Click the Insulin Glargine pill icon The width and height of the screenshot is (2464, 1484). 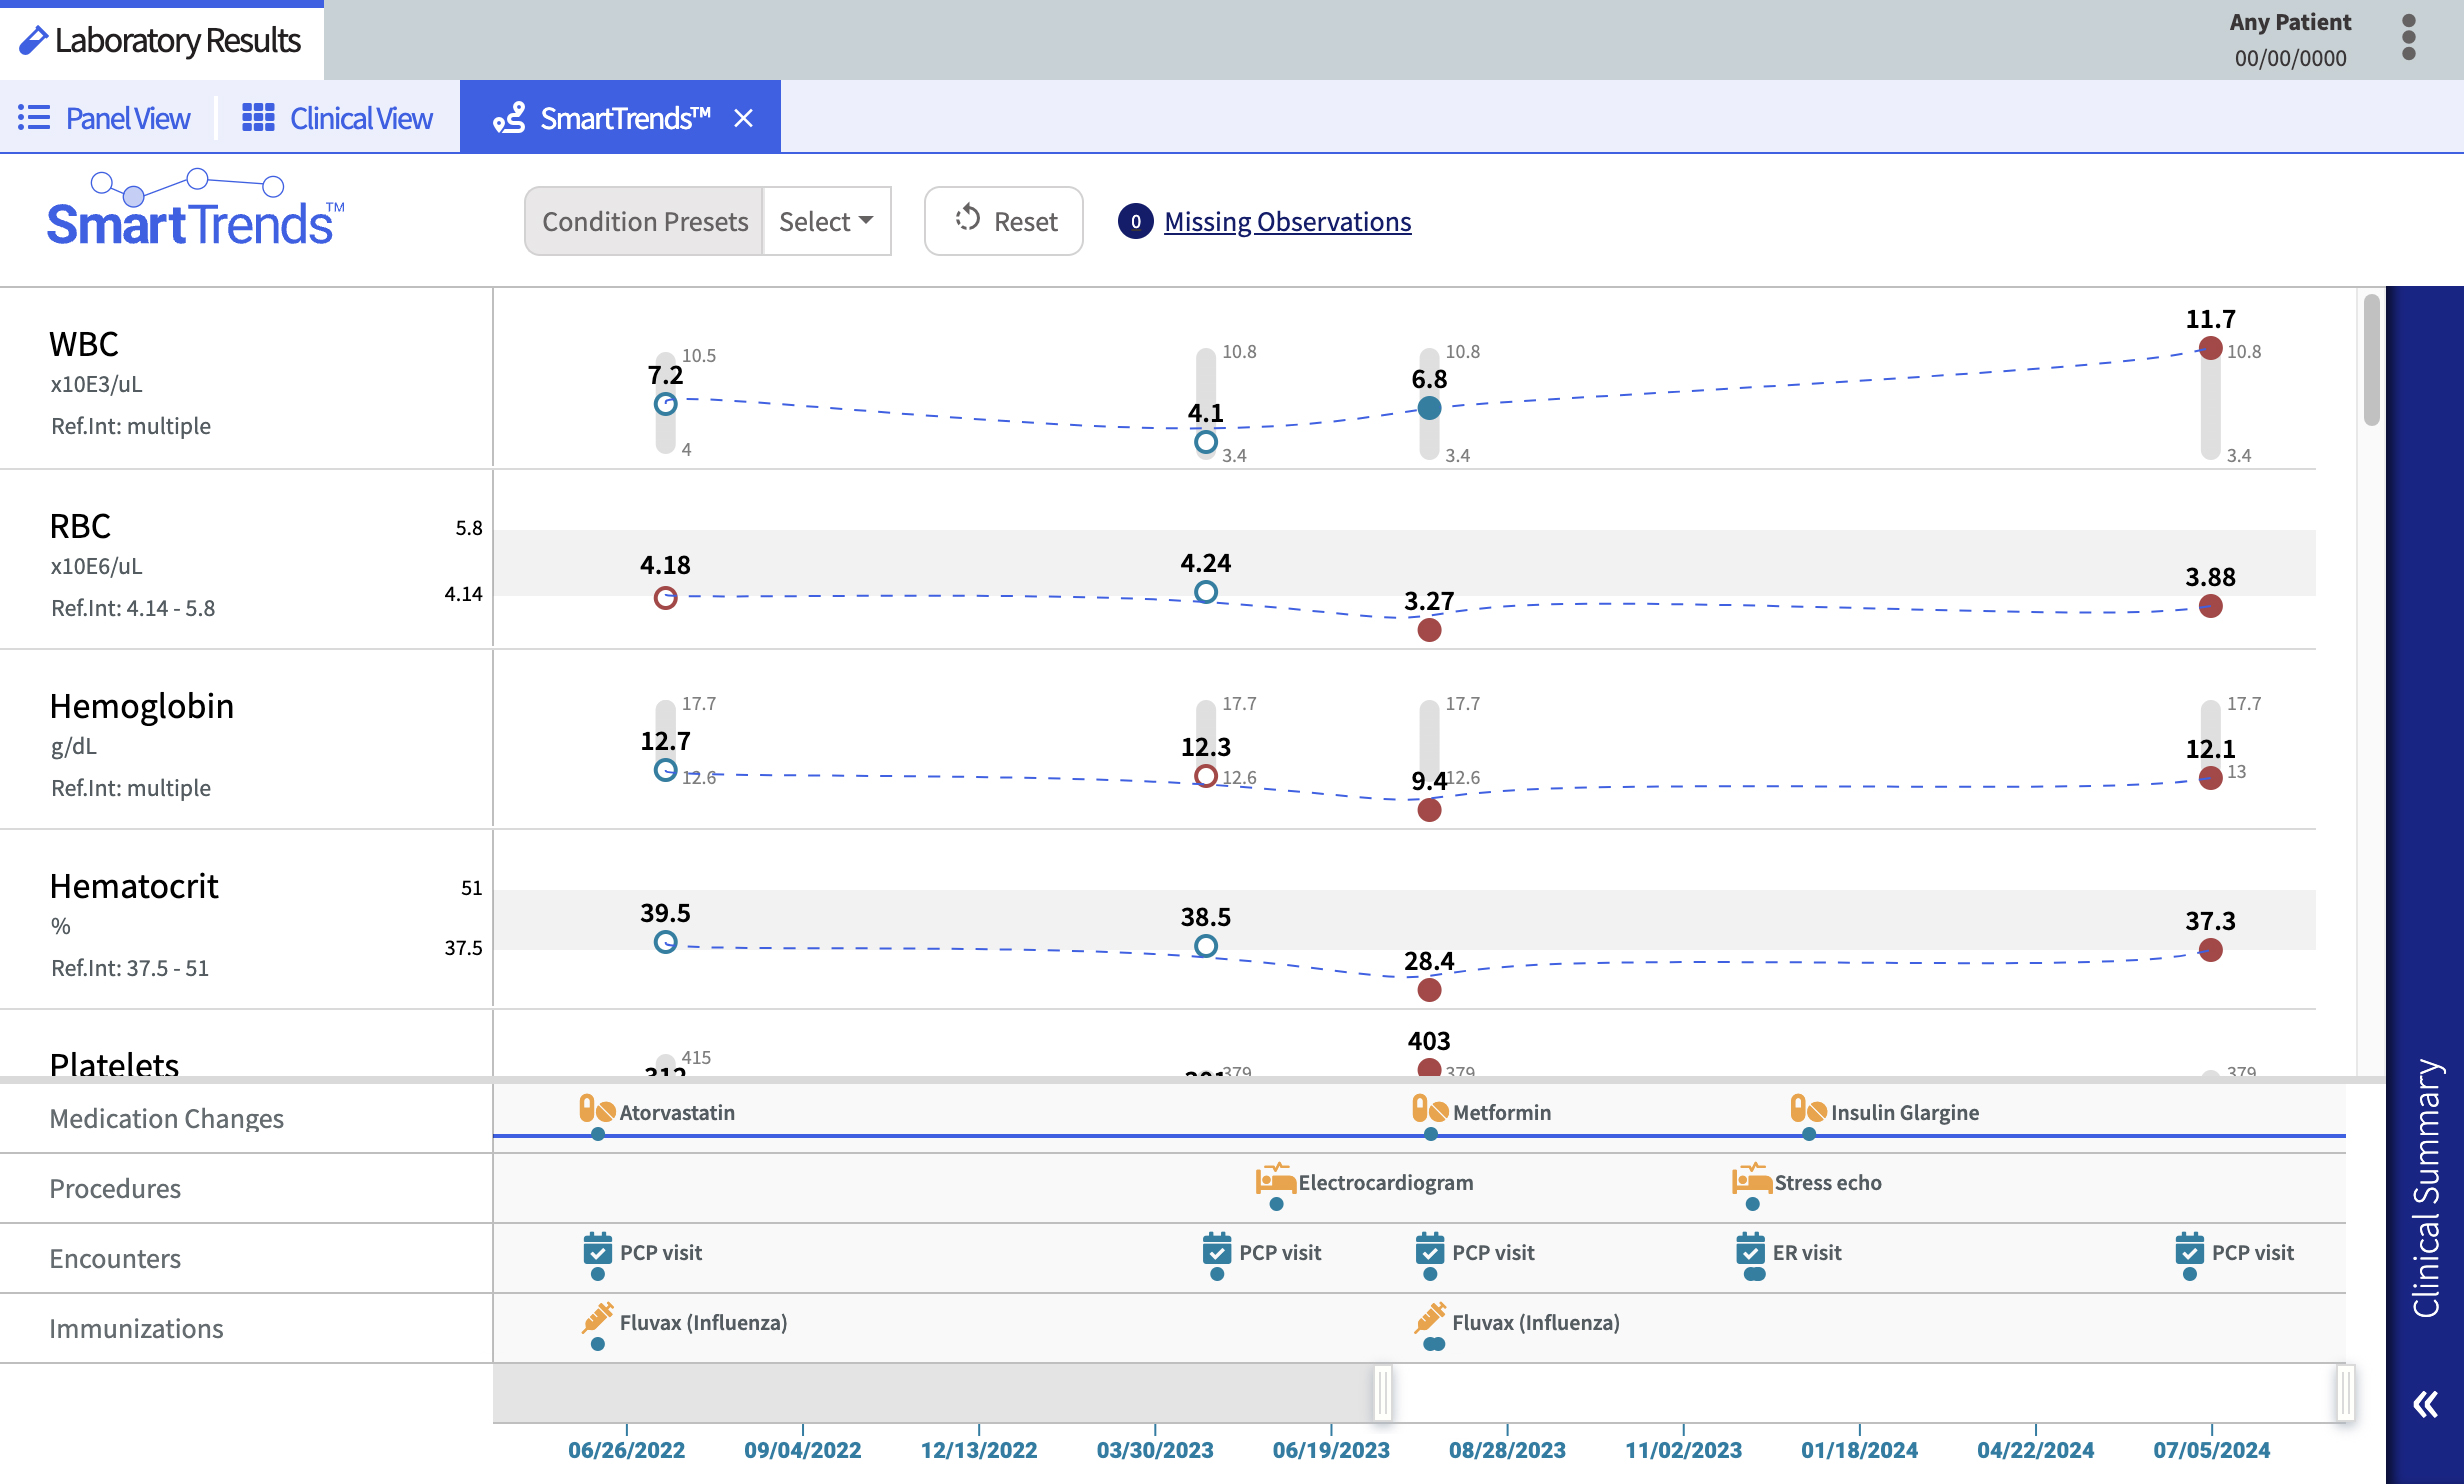(x=1808, y=1110)
